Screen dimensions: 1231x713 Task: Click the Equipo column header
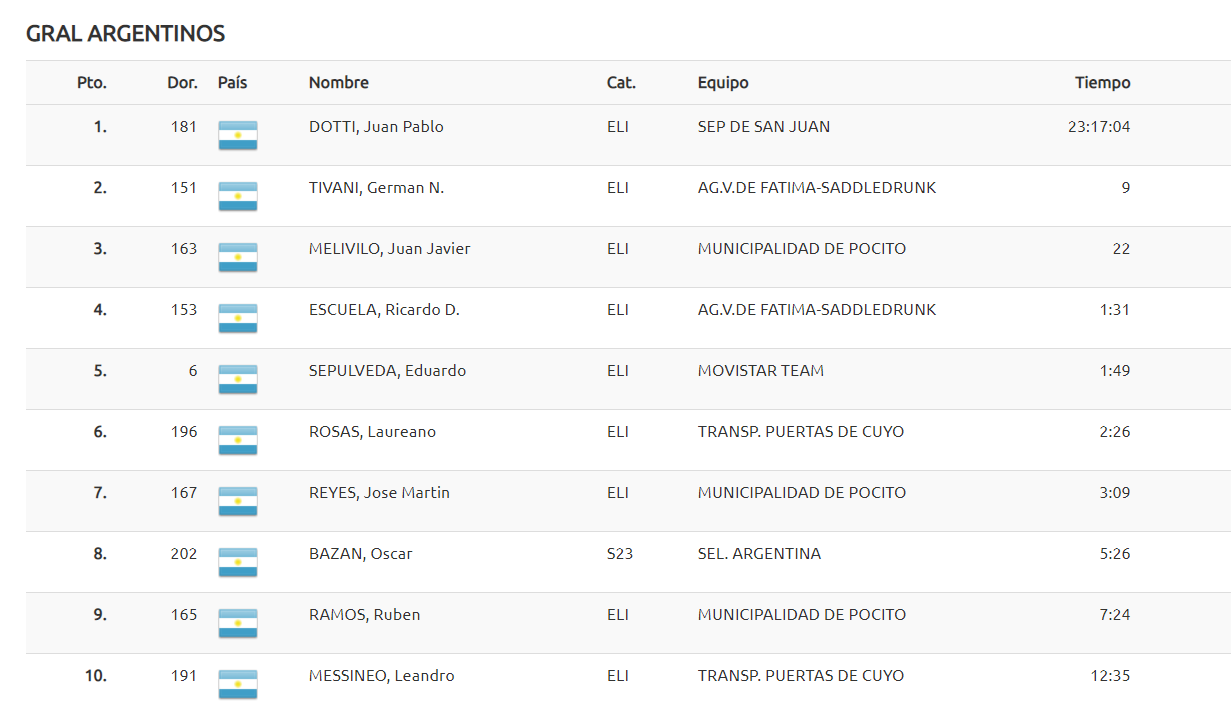[723, 83]
